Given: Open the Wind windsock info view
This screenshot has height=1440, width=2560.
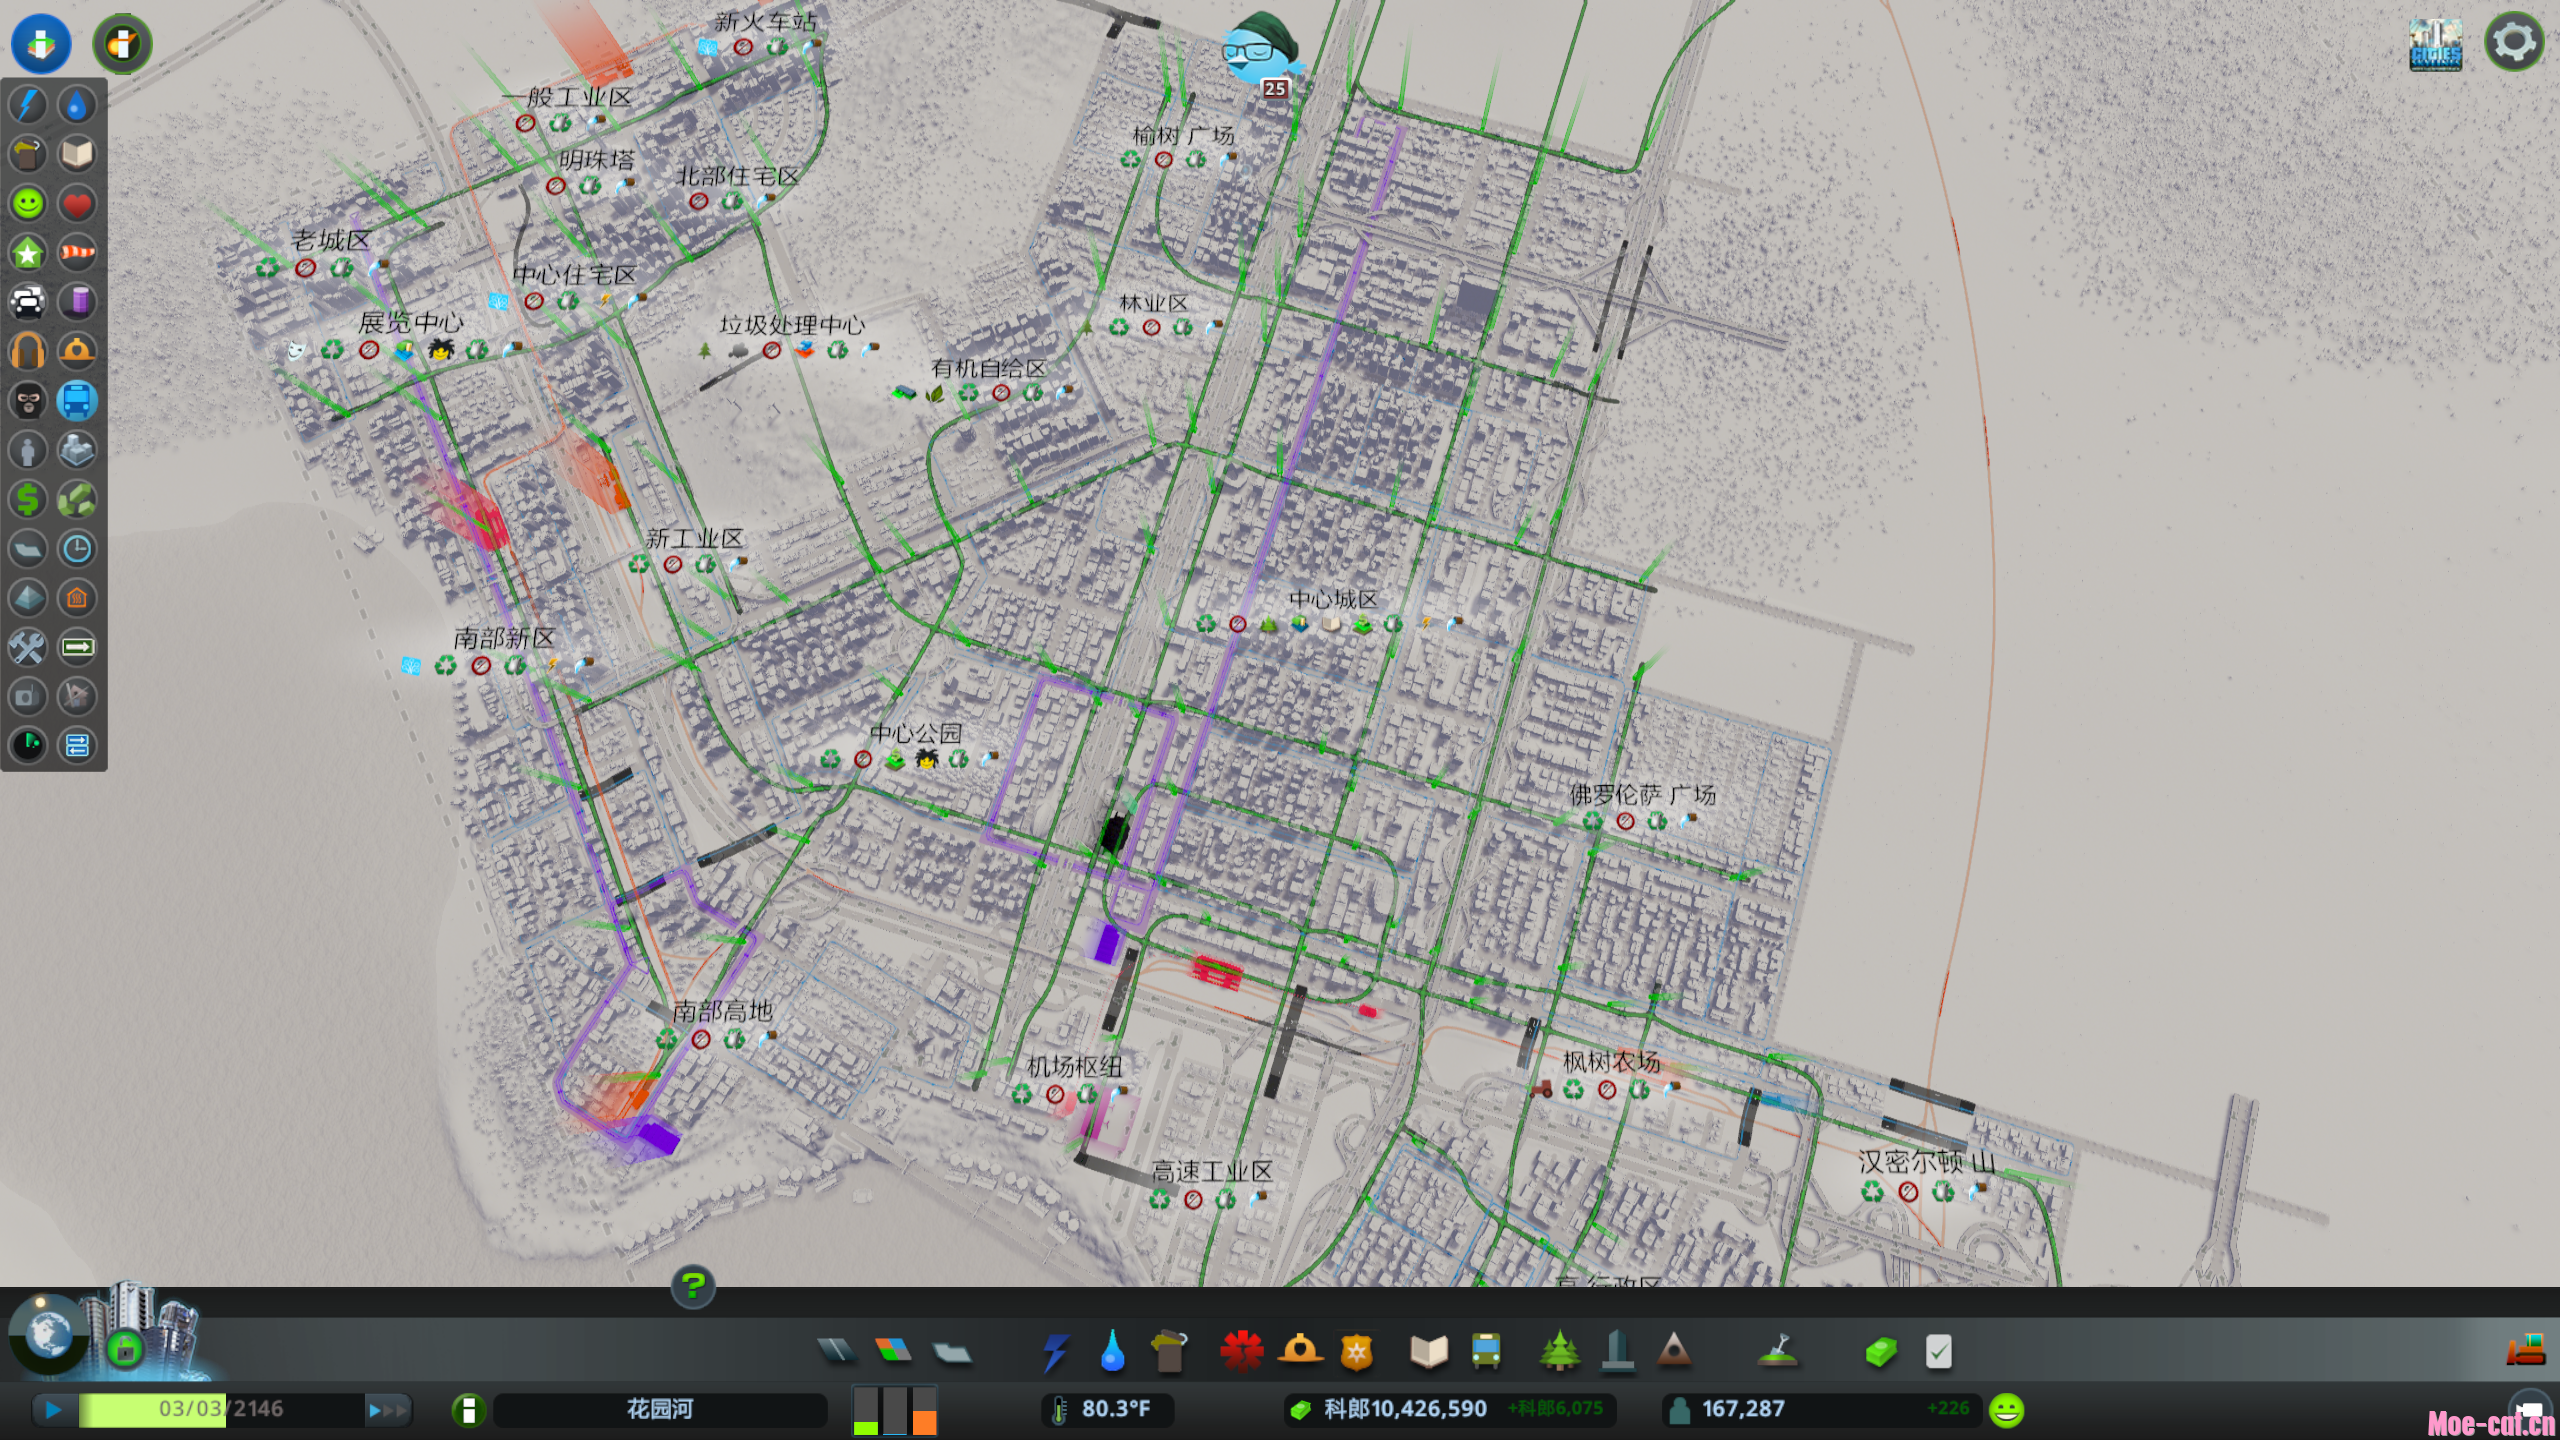Looking at the screenshot, I should pyautogui.click(x=77, y=253).
